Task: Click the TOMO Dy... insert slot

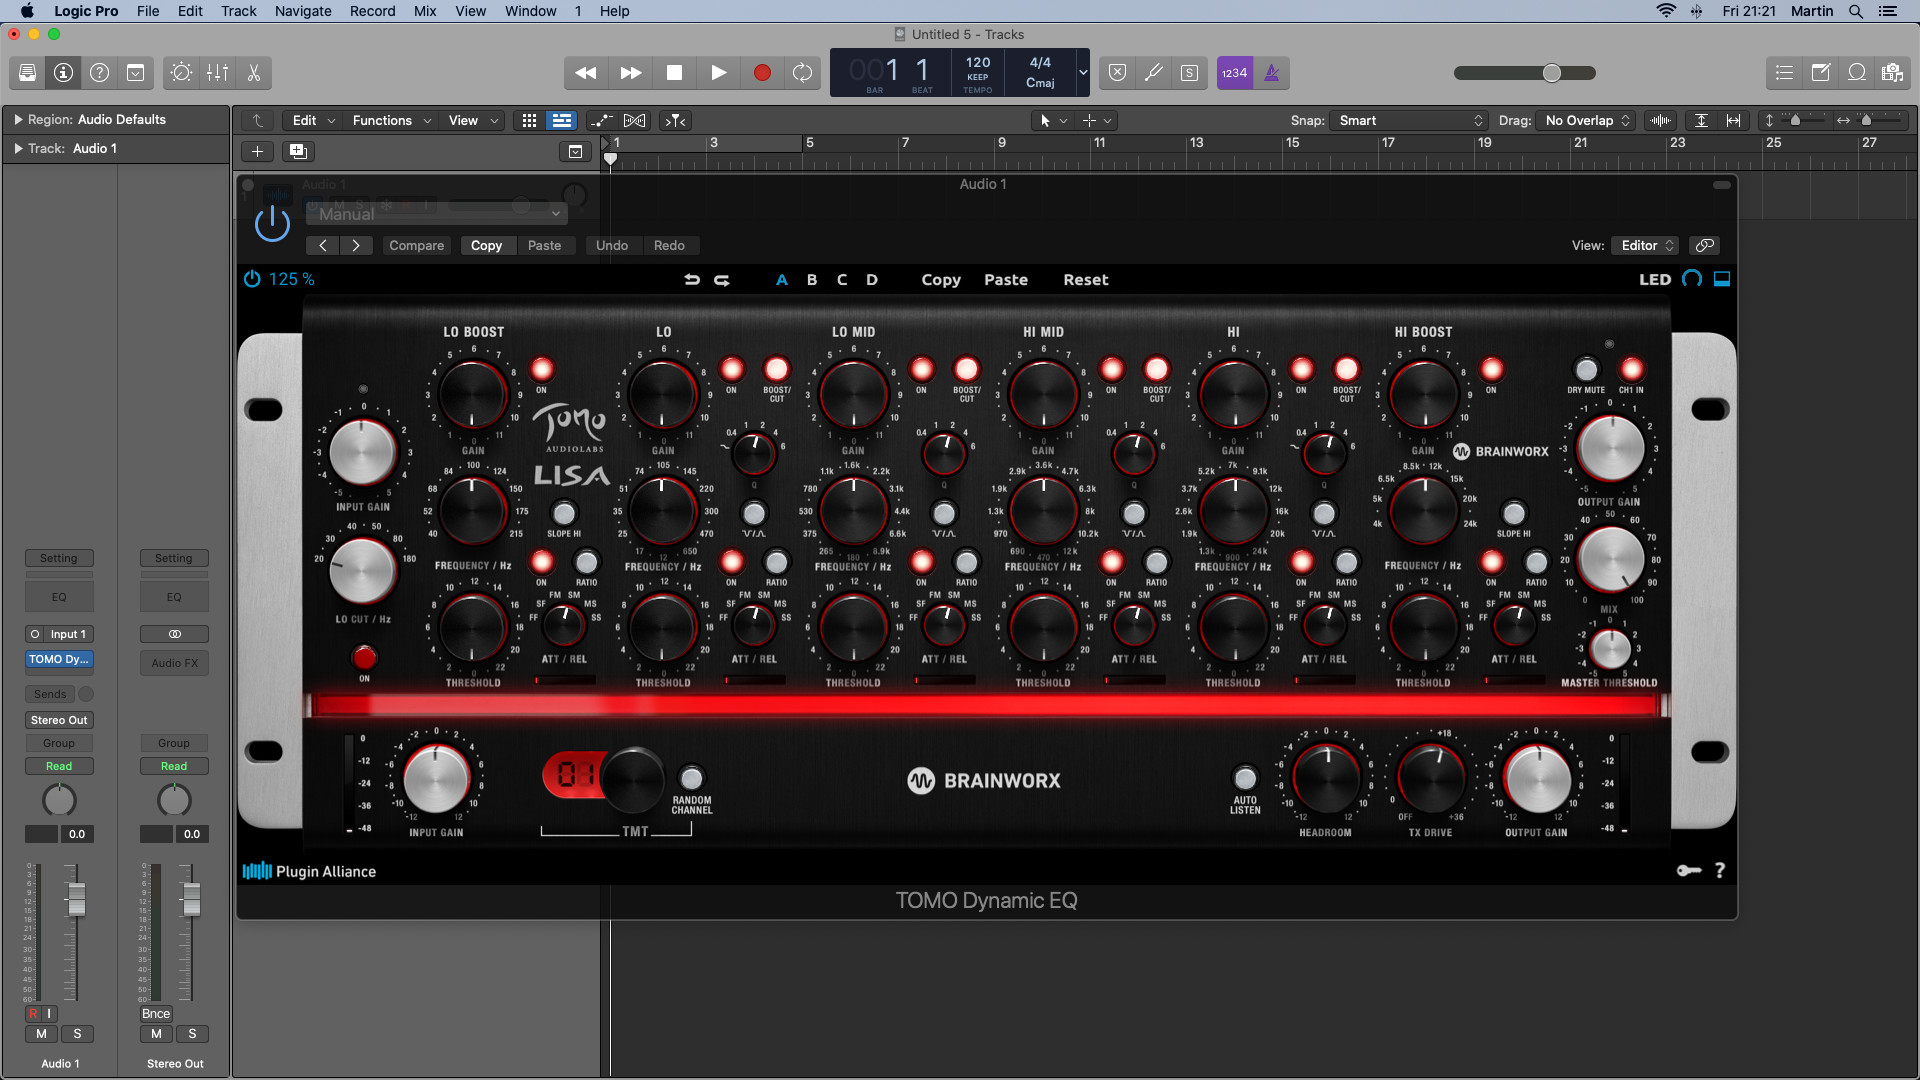Action: pyautogui.click(x=59, y=659)
